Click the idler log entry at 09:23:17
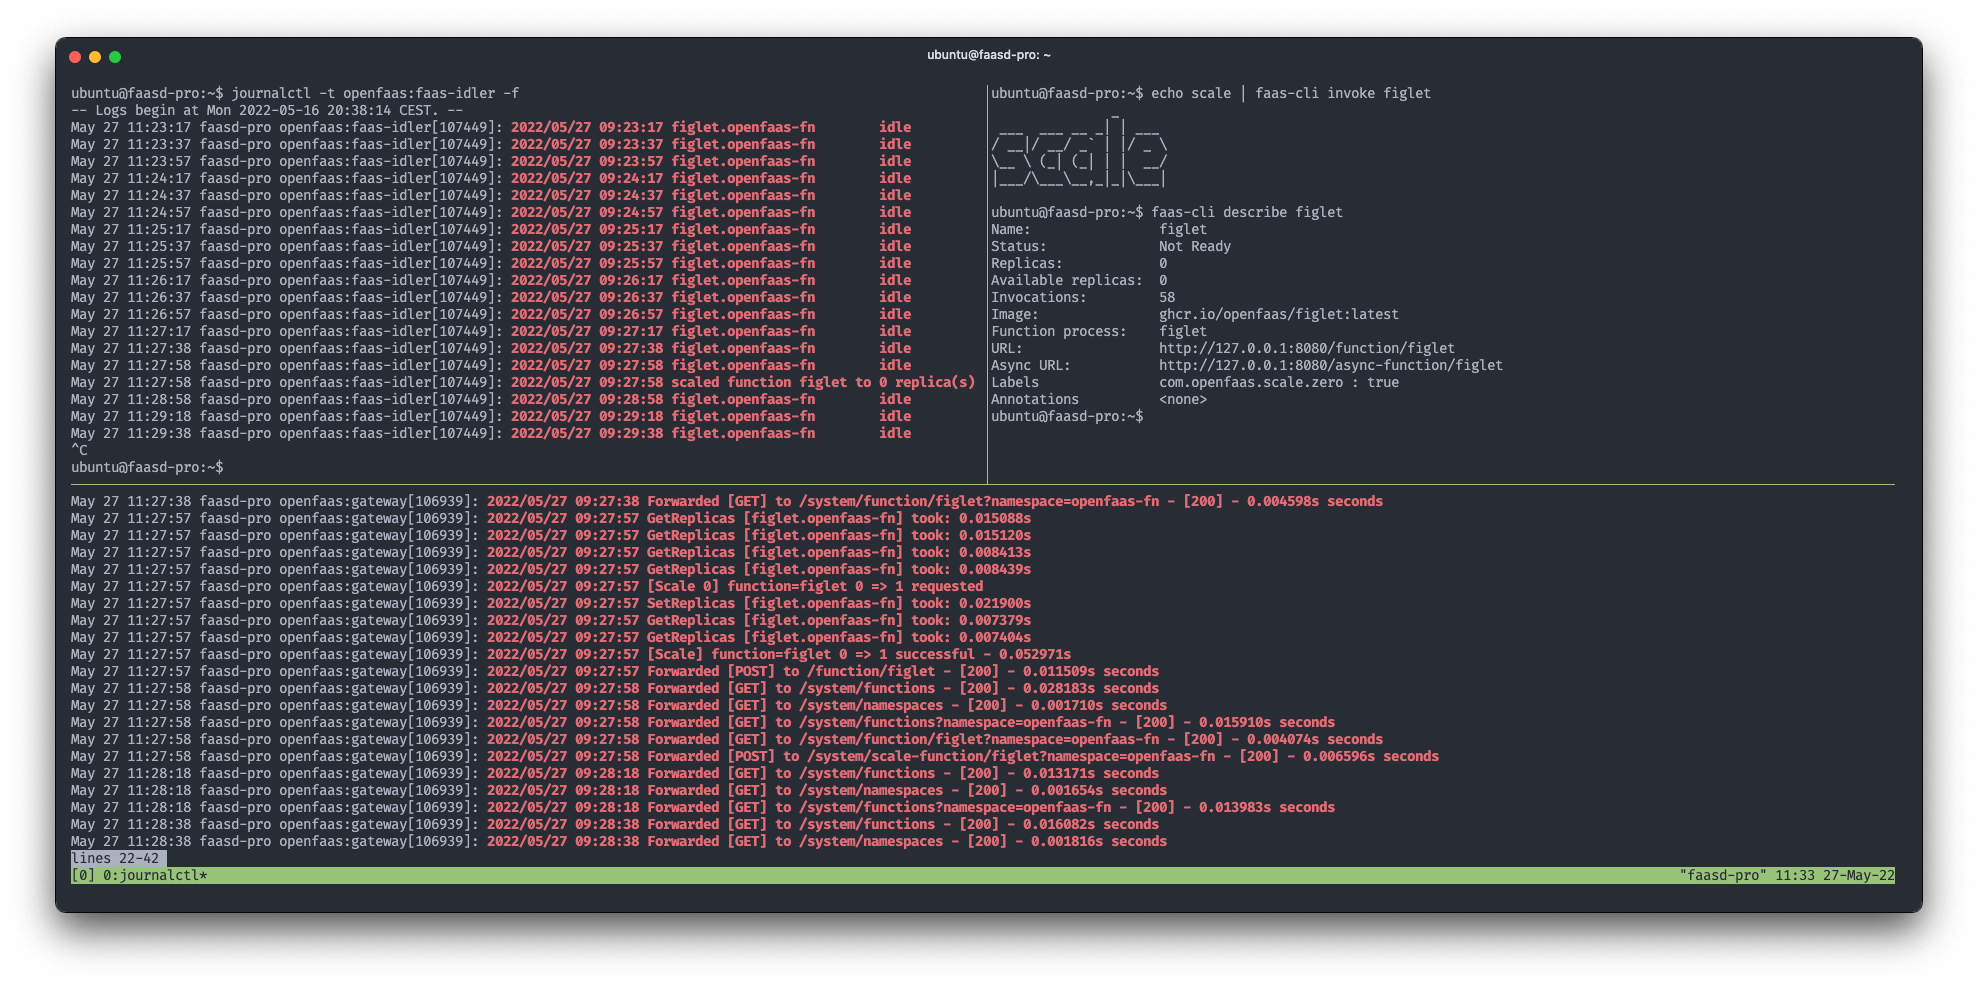1978x986 pixels. coord(491,127)
